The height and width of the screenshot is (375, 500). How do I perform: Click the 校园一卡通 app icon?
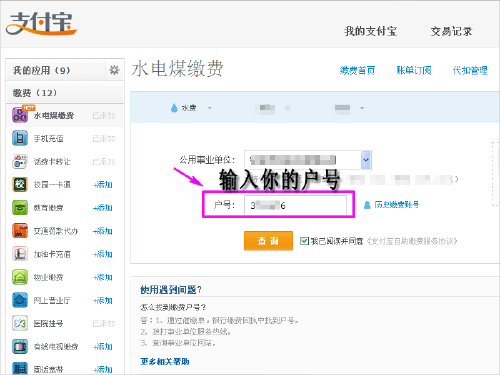coord(20,184)
